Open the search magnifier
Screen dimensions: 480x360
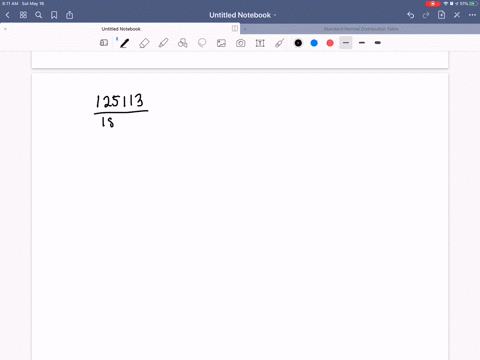pyautogui.click(x=39, y=15)
